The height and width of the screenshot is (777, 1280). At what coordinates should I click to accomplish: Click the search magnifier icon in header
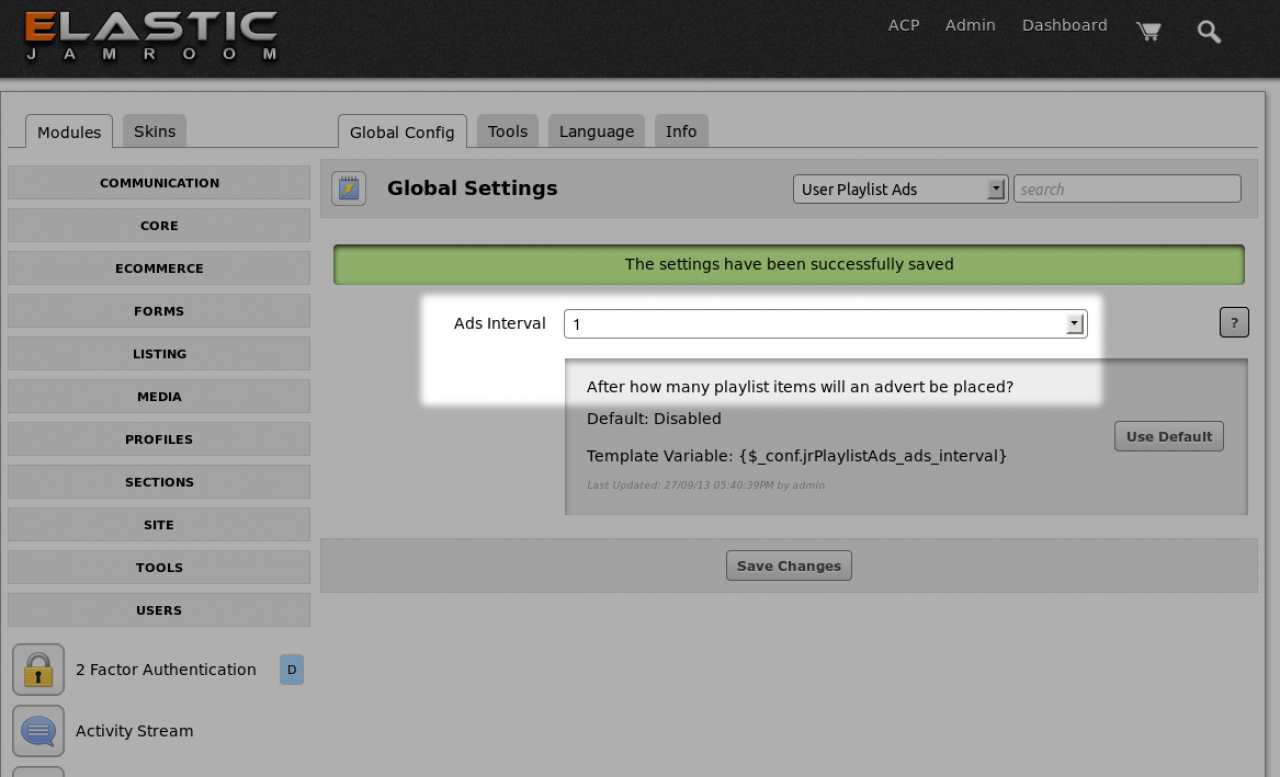[1209, 31]
